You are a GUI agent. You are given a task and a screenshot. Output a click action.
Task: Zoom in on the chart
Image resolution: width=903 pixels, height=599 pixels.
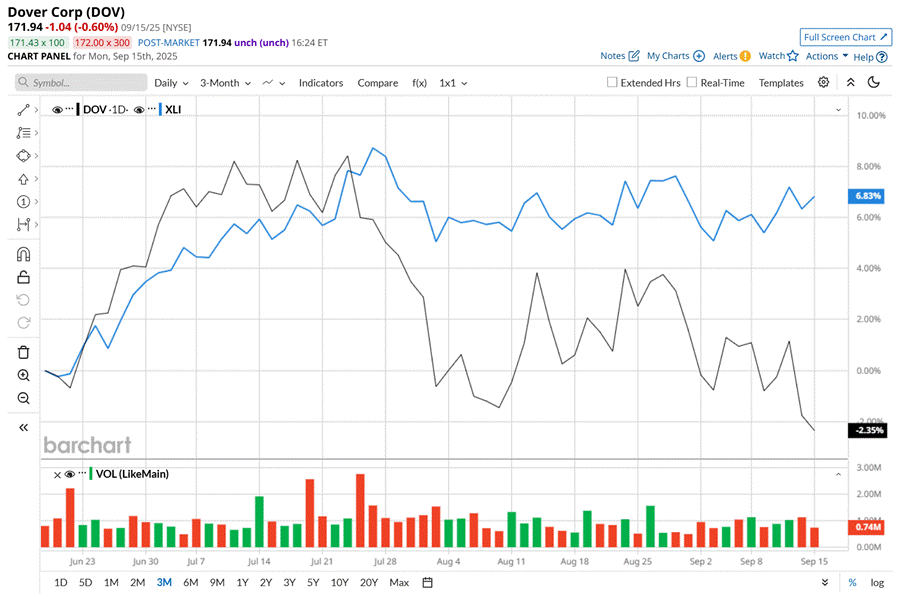click(x=23, y=376)
